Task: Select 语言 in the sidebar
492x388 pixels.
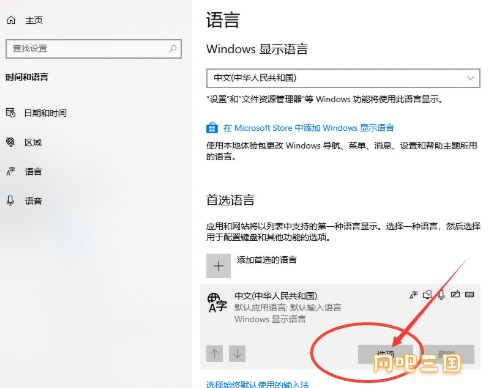Action: [x=33, y=172]
